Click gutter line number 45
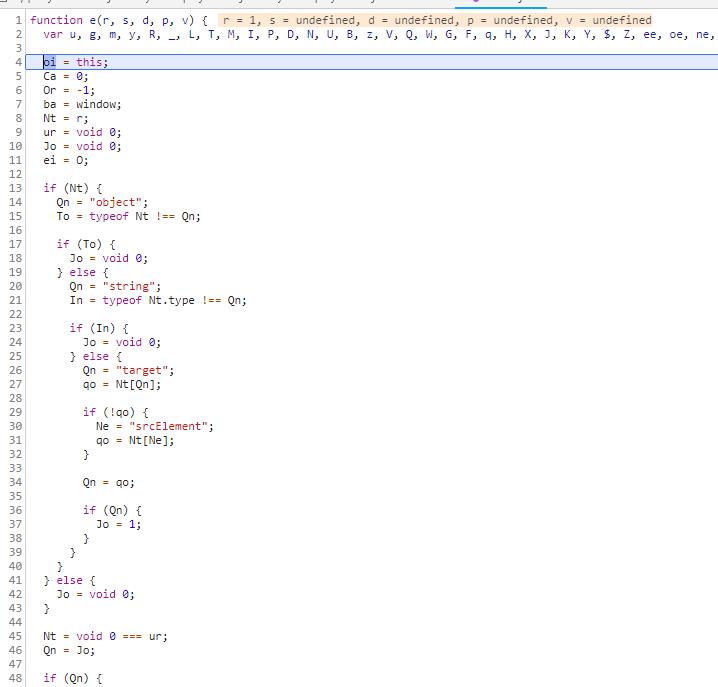The width and height of the screenshot is (718, 687). (16, 636)
